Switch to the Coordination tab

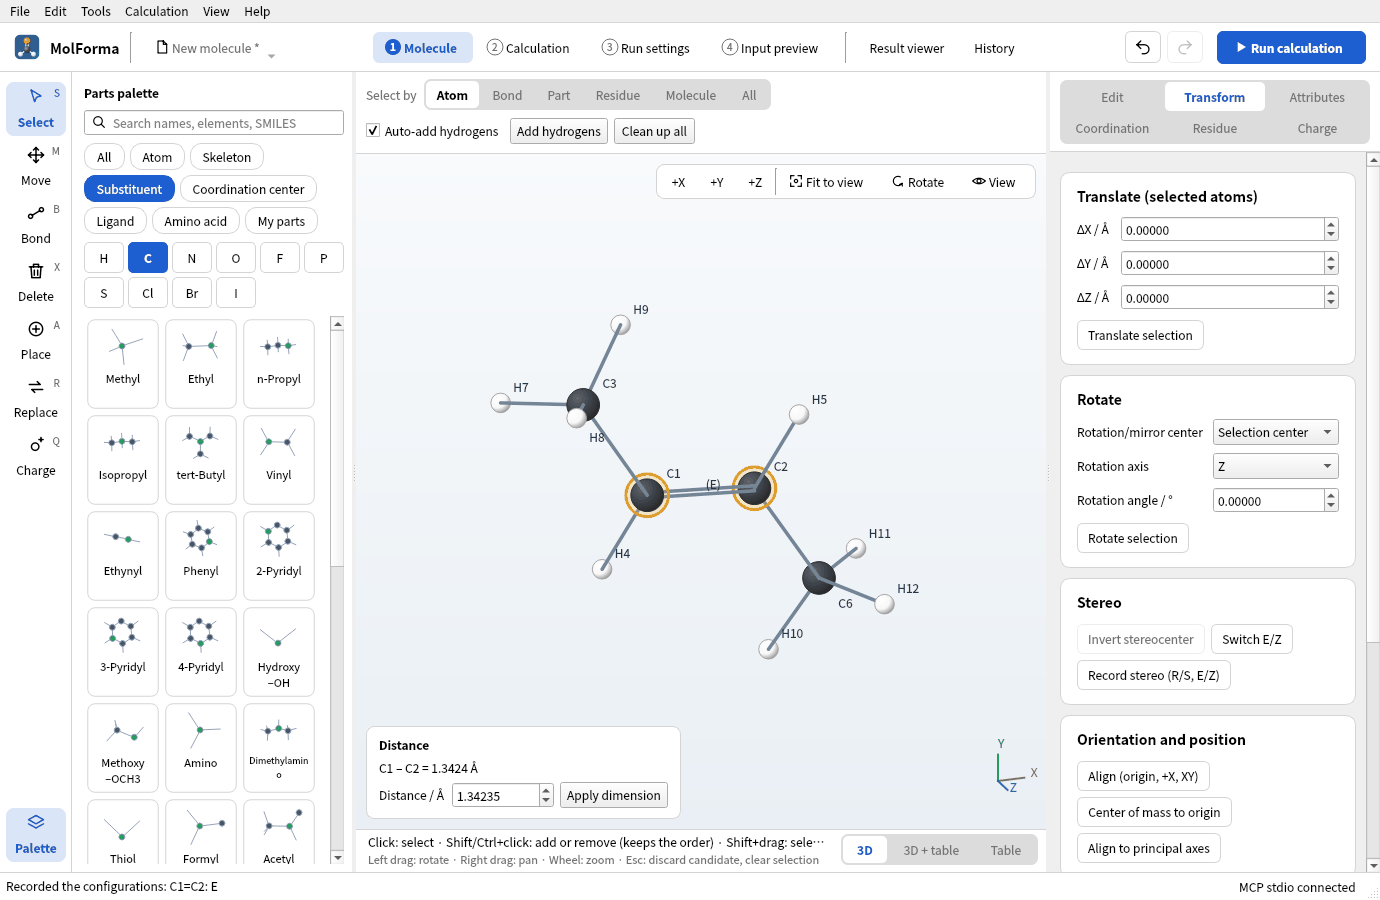point(1112,128)
